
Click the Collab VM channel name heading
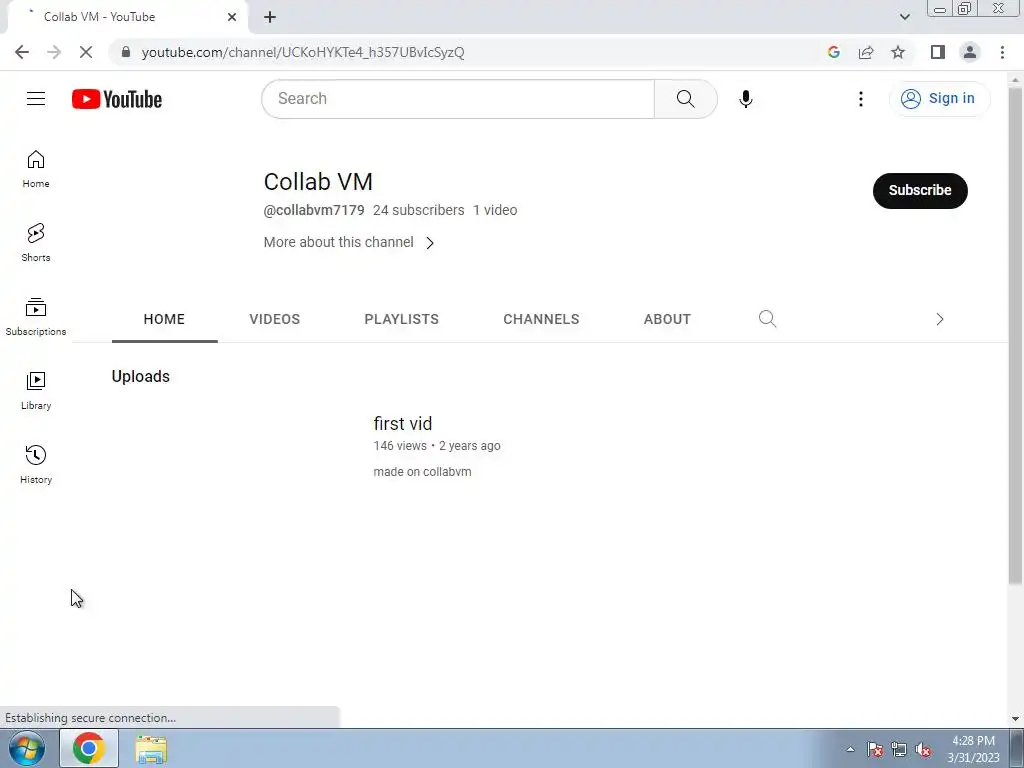pyautogui.click(x=318, y=182)
